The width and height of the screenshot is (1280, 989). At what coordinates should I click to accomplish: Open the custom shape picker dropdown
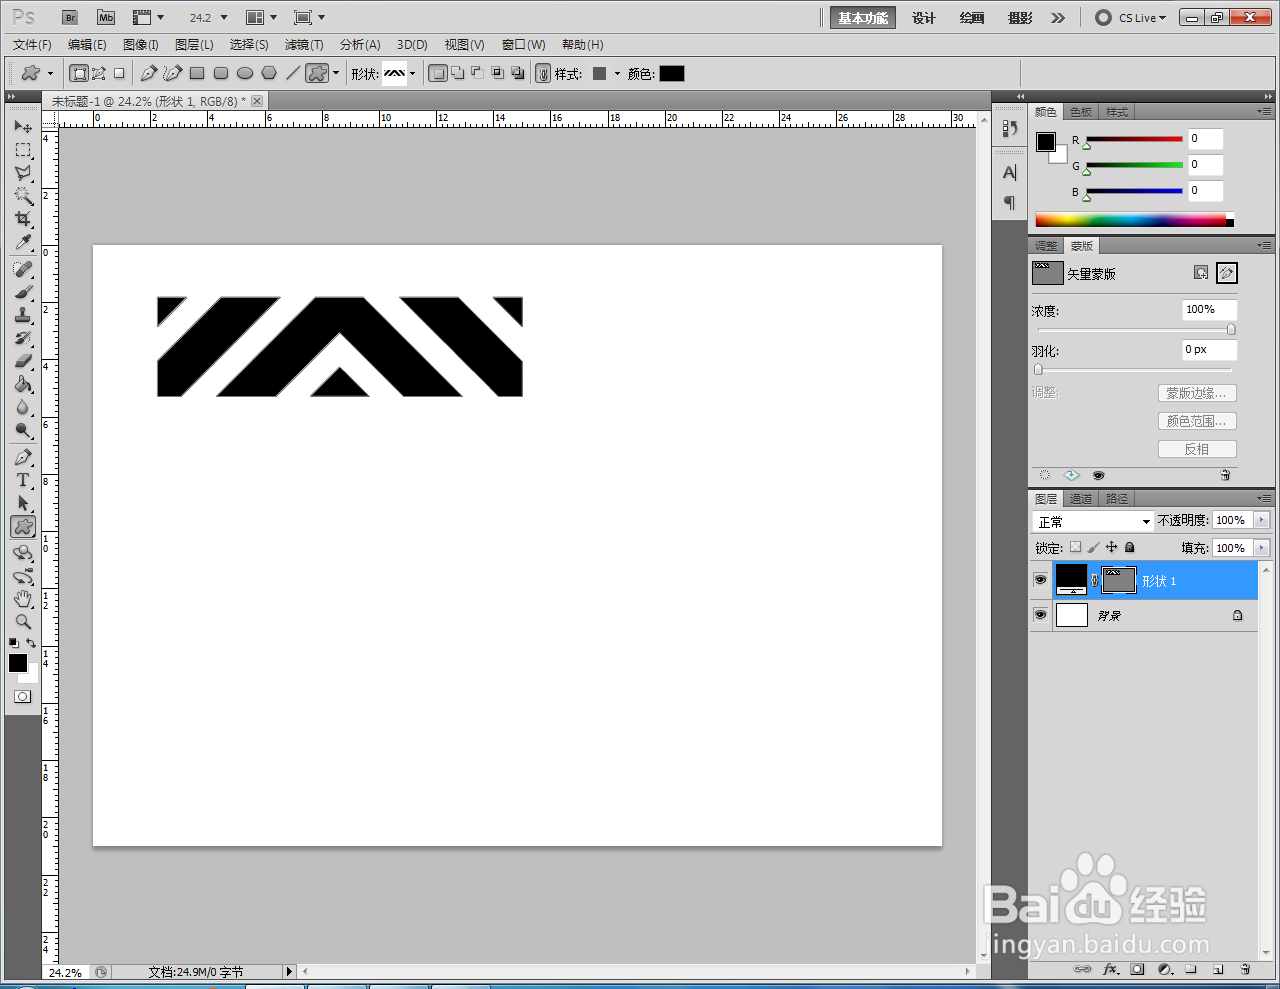(412, 73)
